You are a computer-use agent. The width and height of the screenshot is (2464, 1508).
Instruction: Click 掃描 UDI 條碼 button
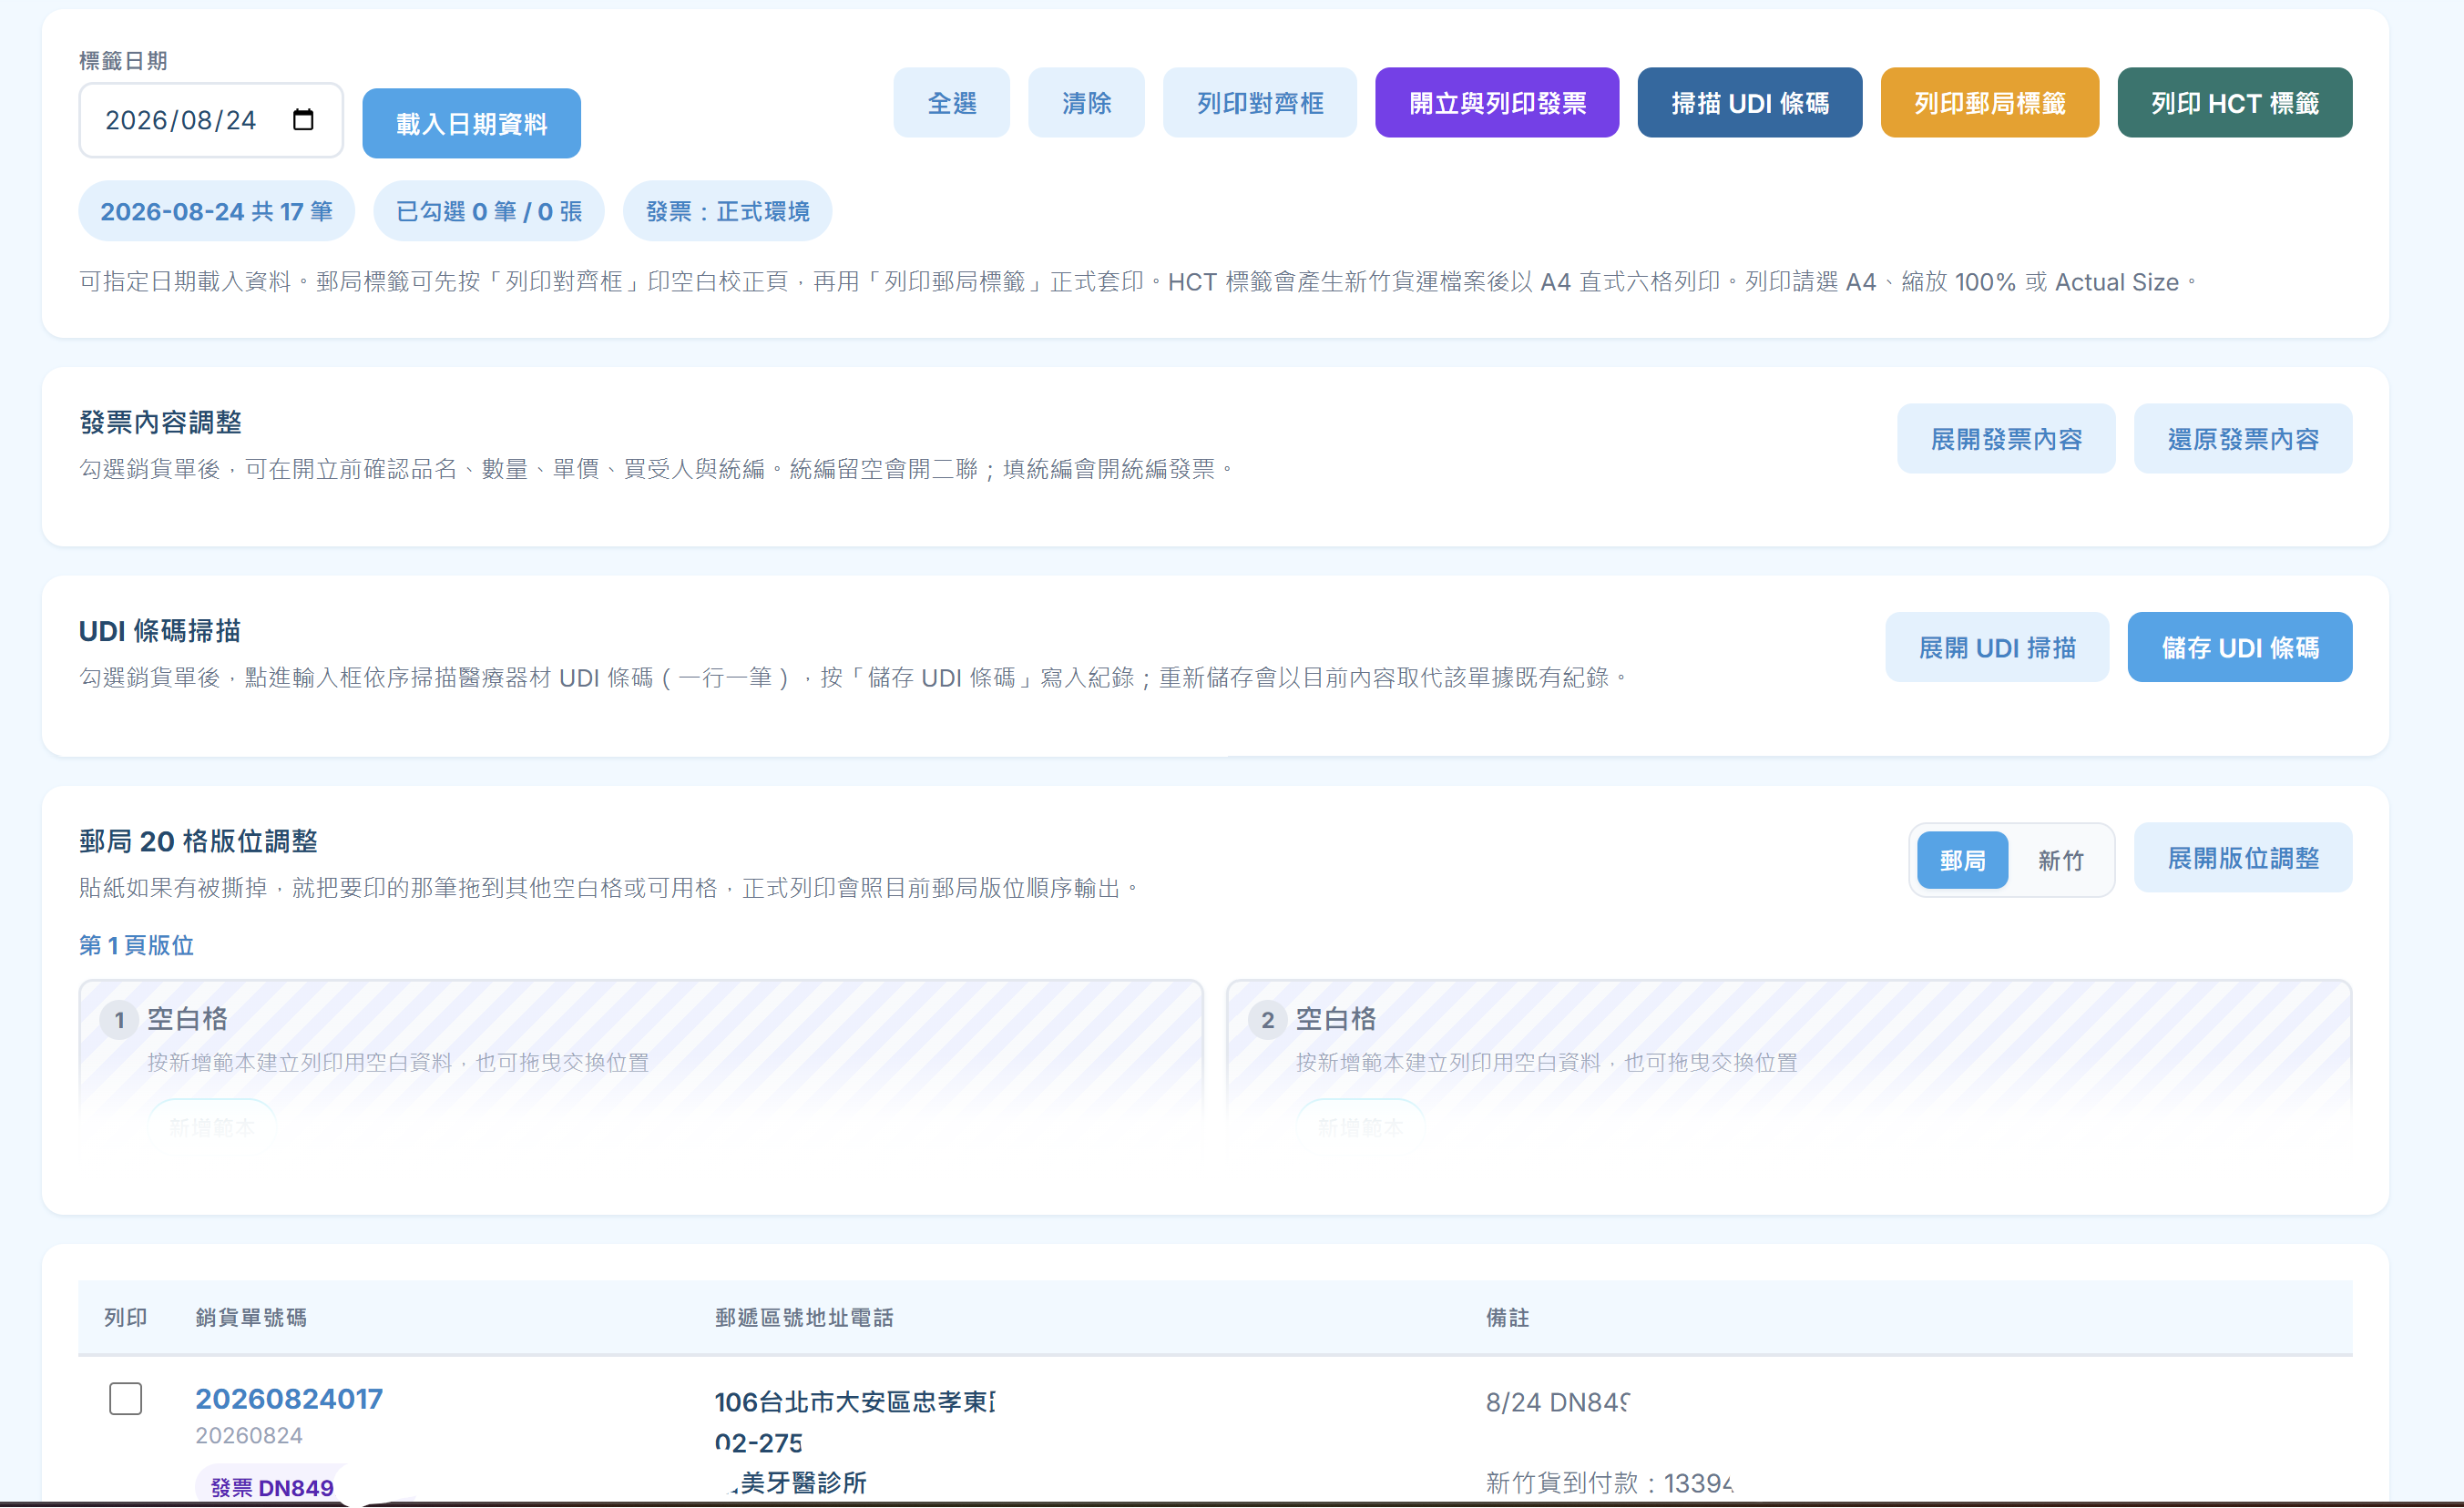coord(1750,103)
